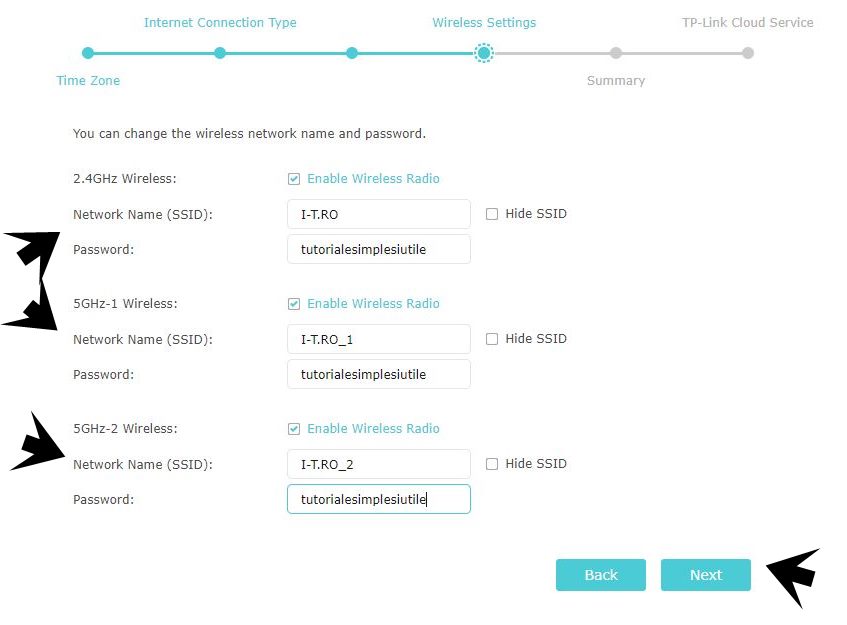Click the 5GHz-2 Network Name field
Screen dimensions: 847x625
point(379,464)
